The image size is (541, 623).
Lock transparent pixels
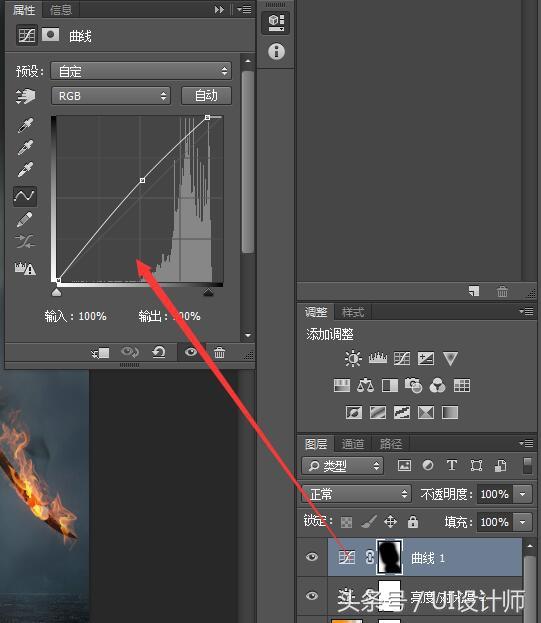[346, 522]
